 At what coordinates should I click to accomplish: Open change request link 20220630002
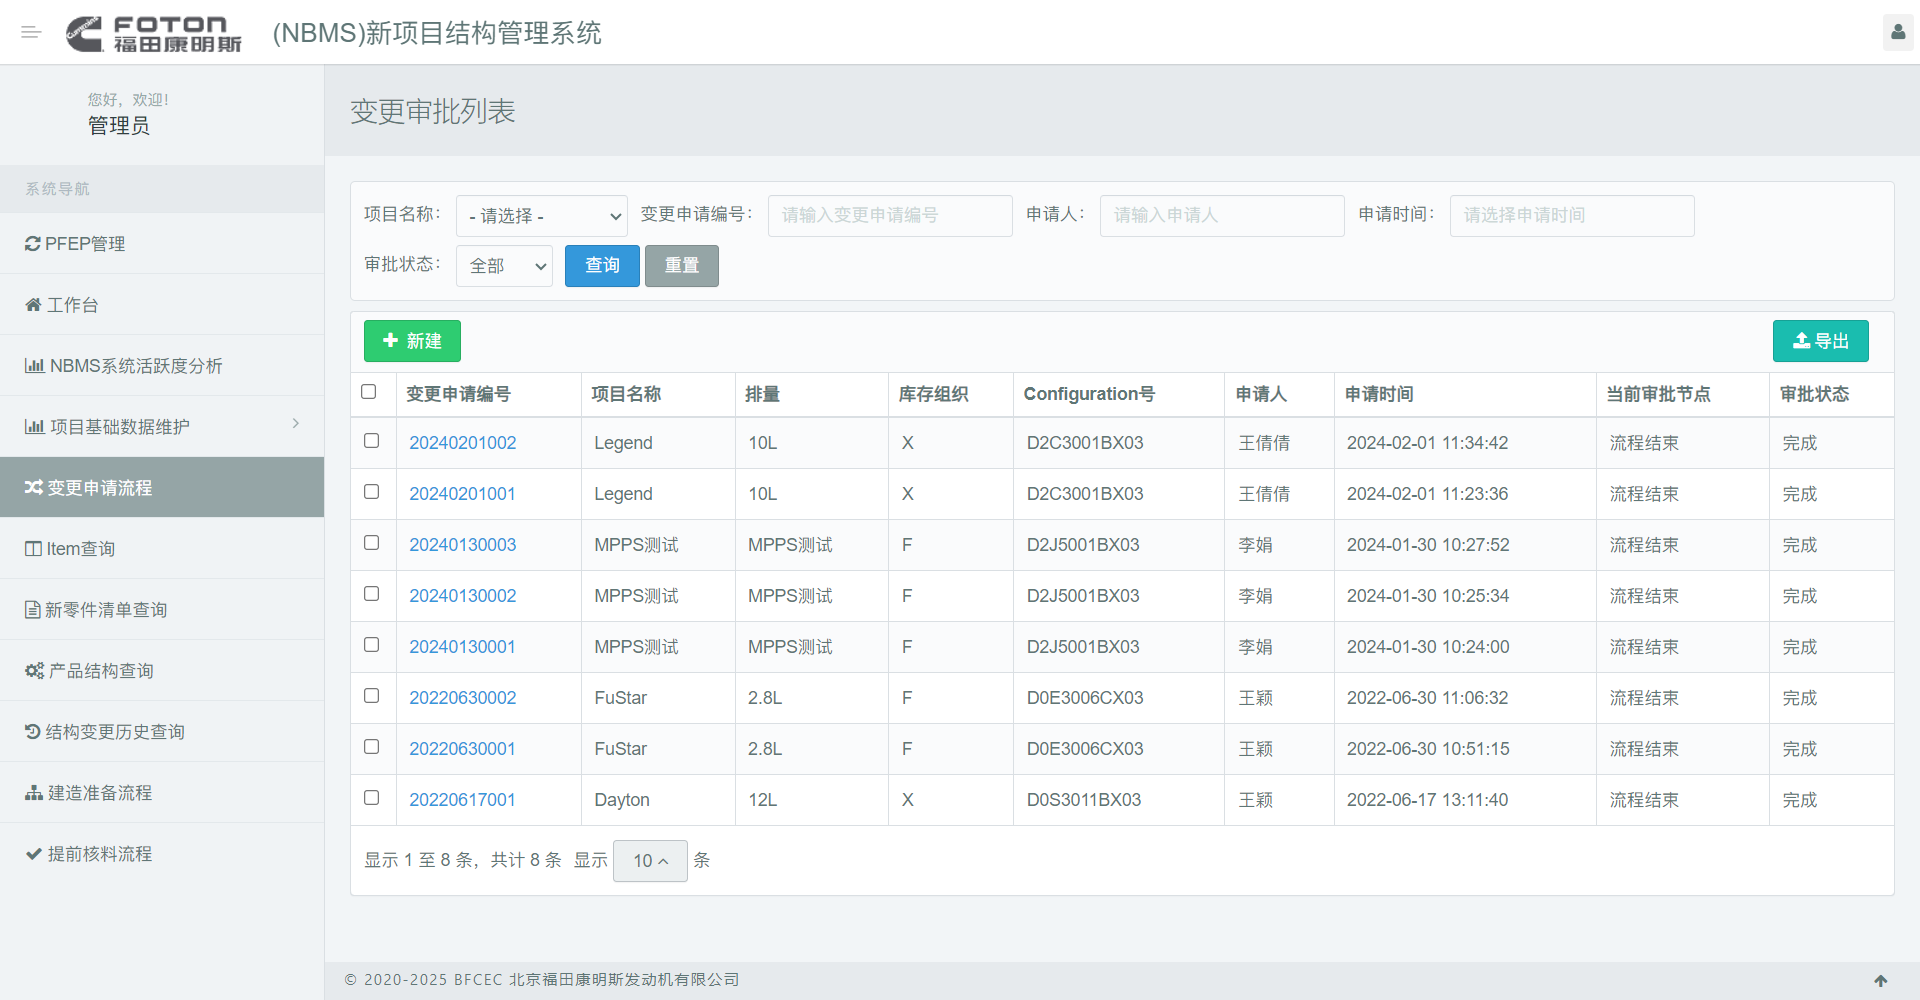463,698
